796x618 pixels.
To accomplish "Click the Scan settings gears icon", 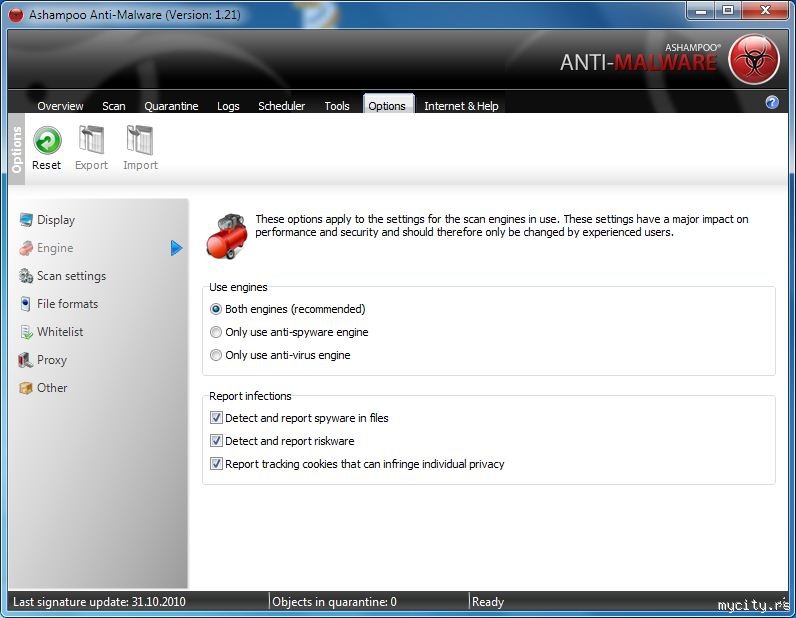I will point(26,276).
